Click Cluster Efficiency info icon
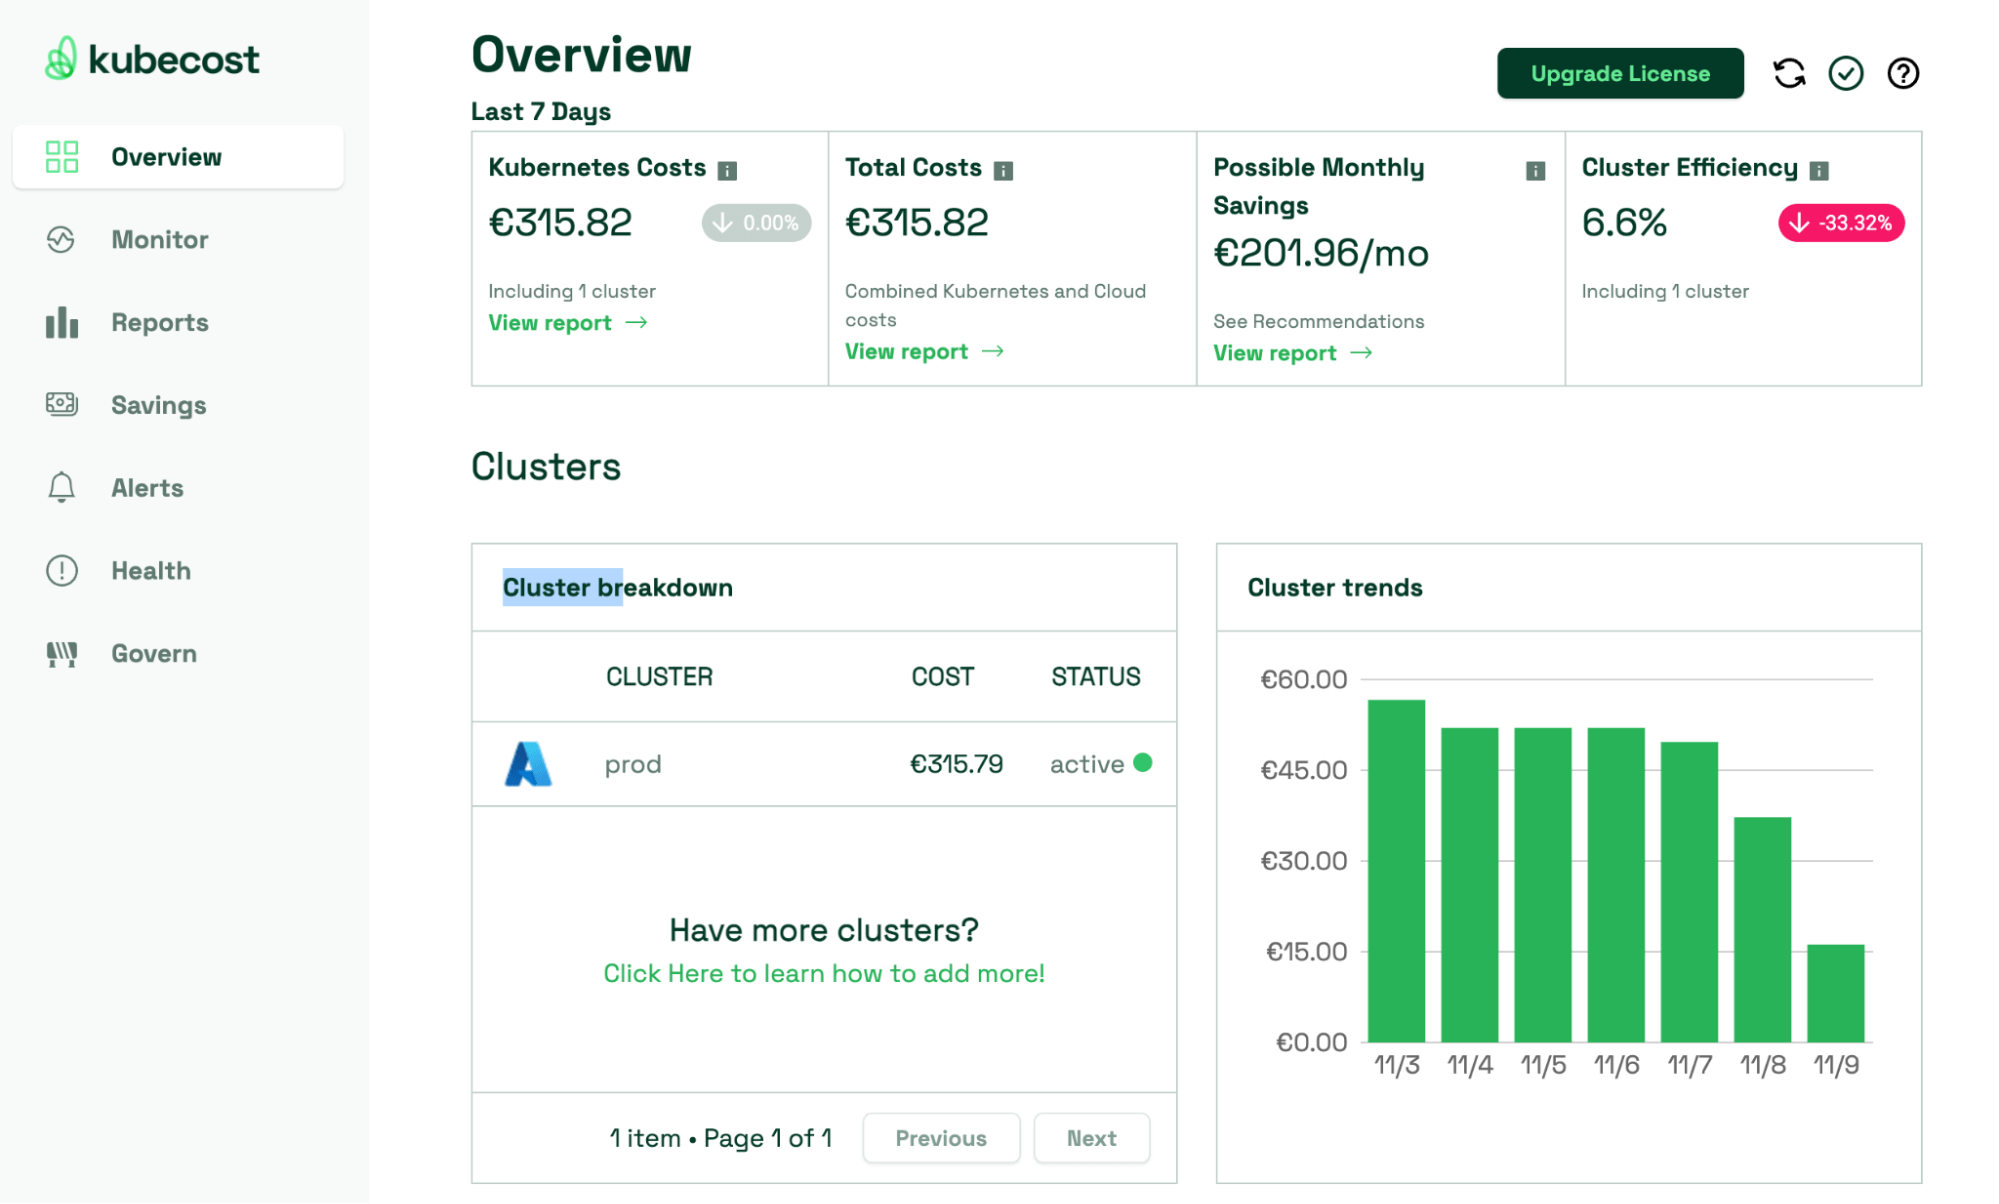This screenshot has width=1999, height=1204. pos(1820,171)
